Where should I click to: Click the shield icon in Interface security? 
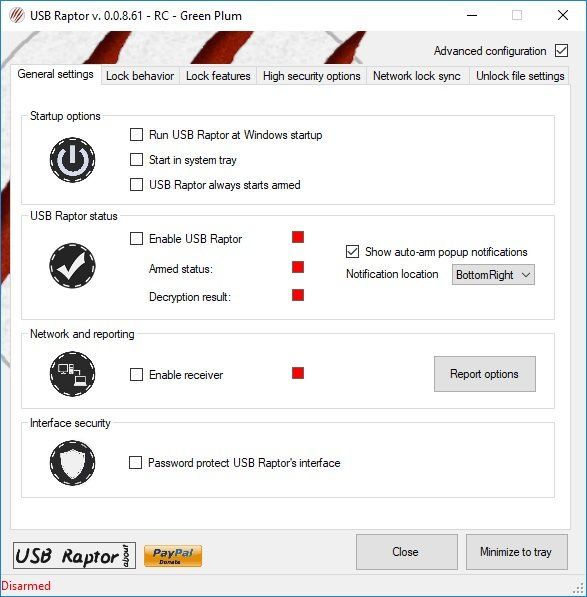tap(72, 463)
